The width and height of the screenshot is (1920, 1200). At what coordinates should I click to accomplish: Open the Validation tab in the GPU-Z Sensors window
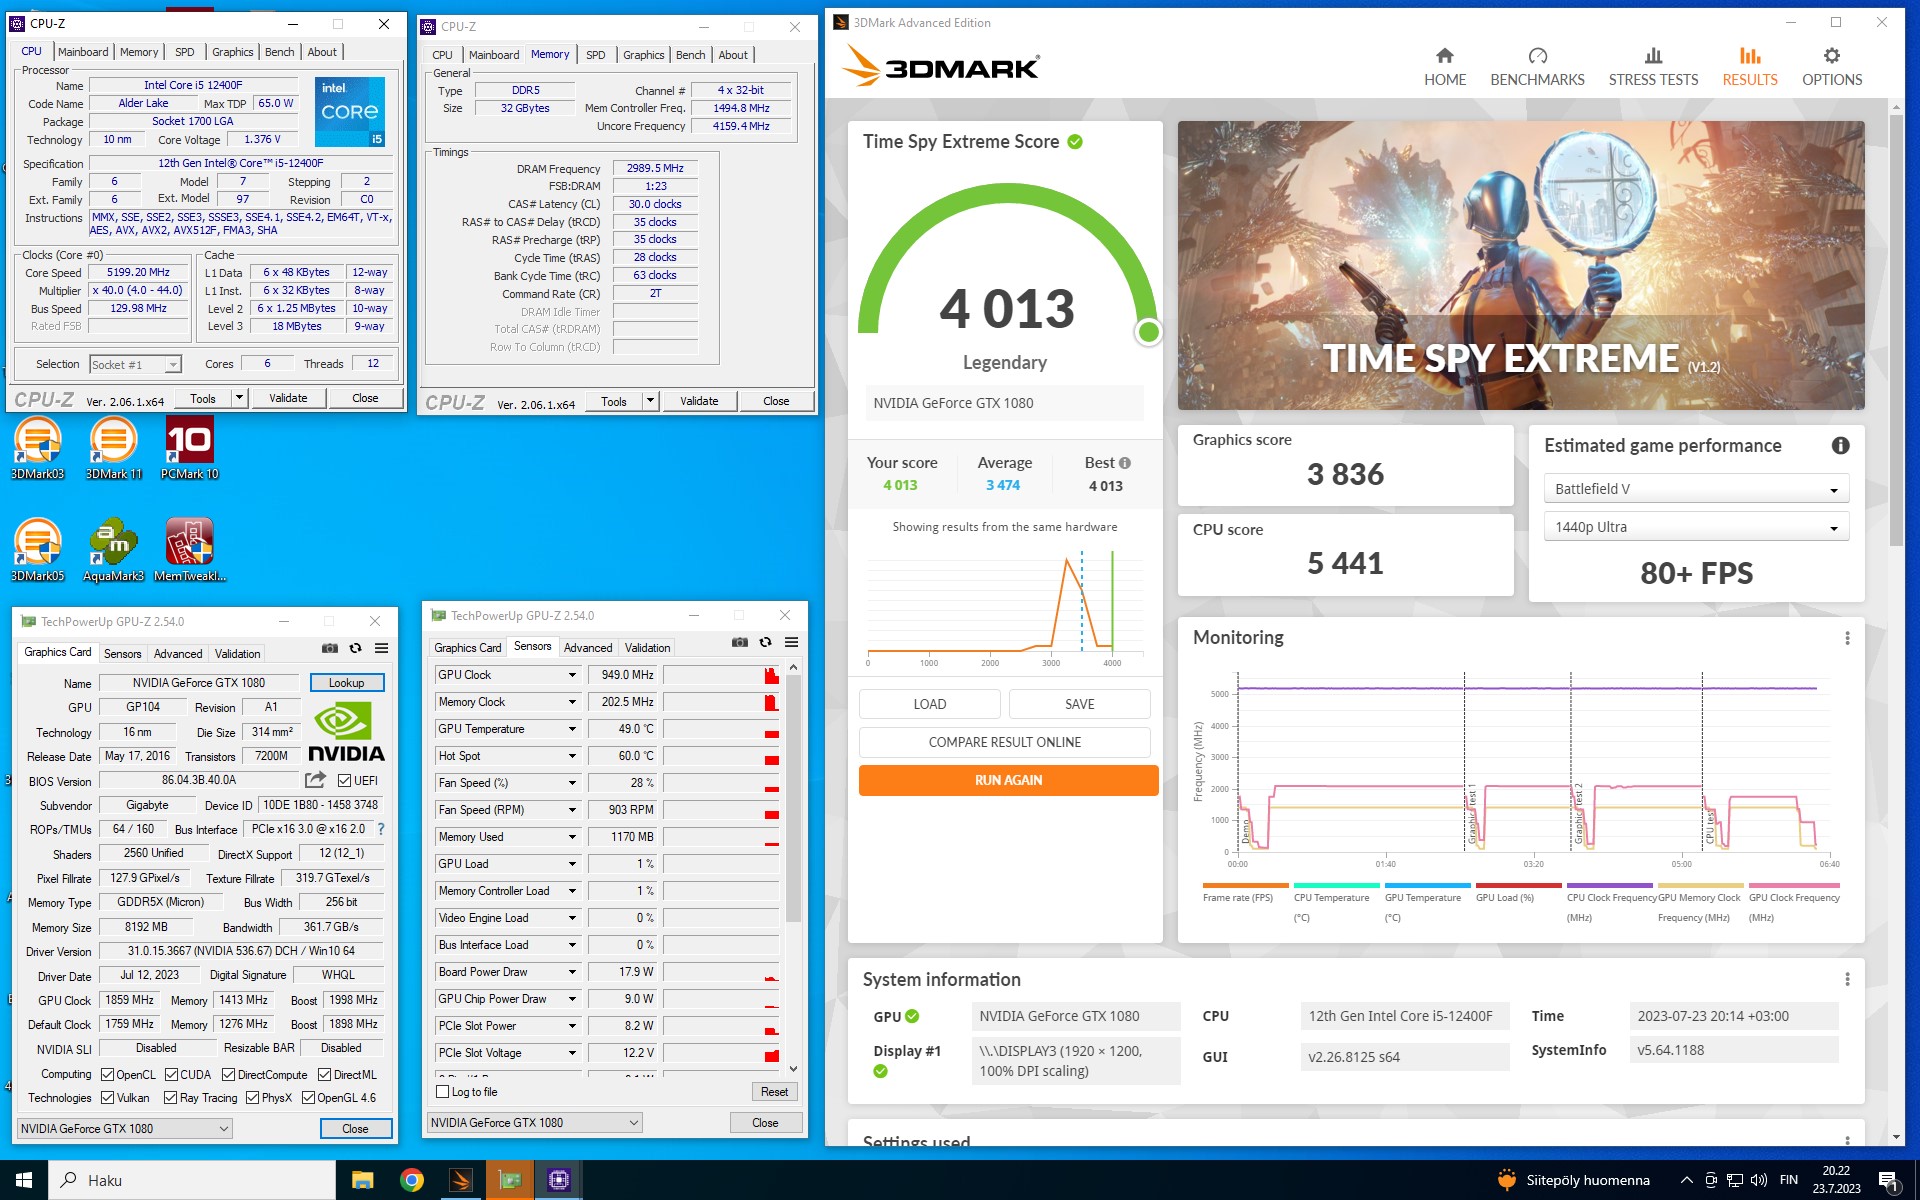pos(647,648)
